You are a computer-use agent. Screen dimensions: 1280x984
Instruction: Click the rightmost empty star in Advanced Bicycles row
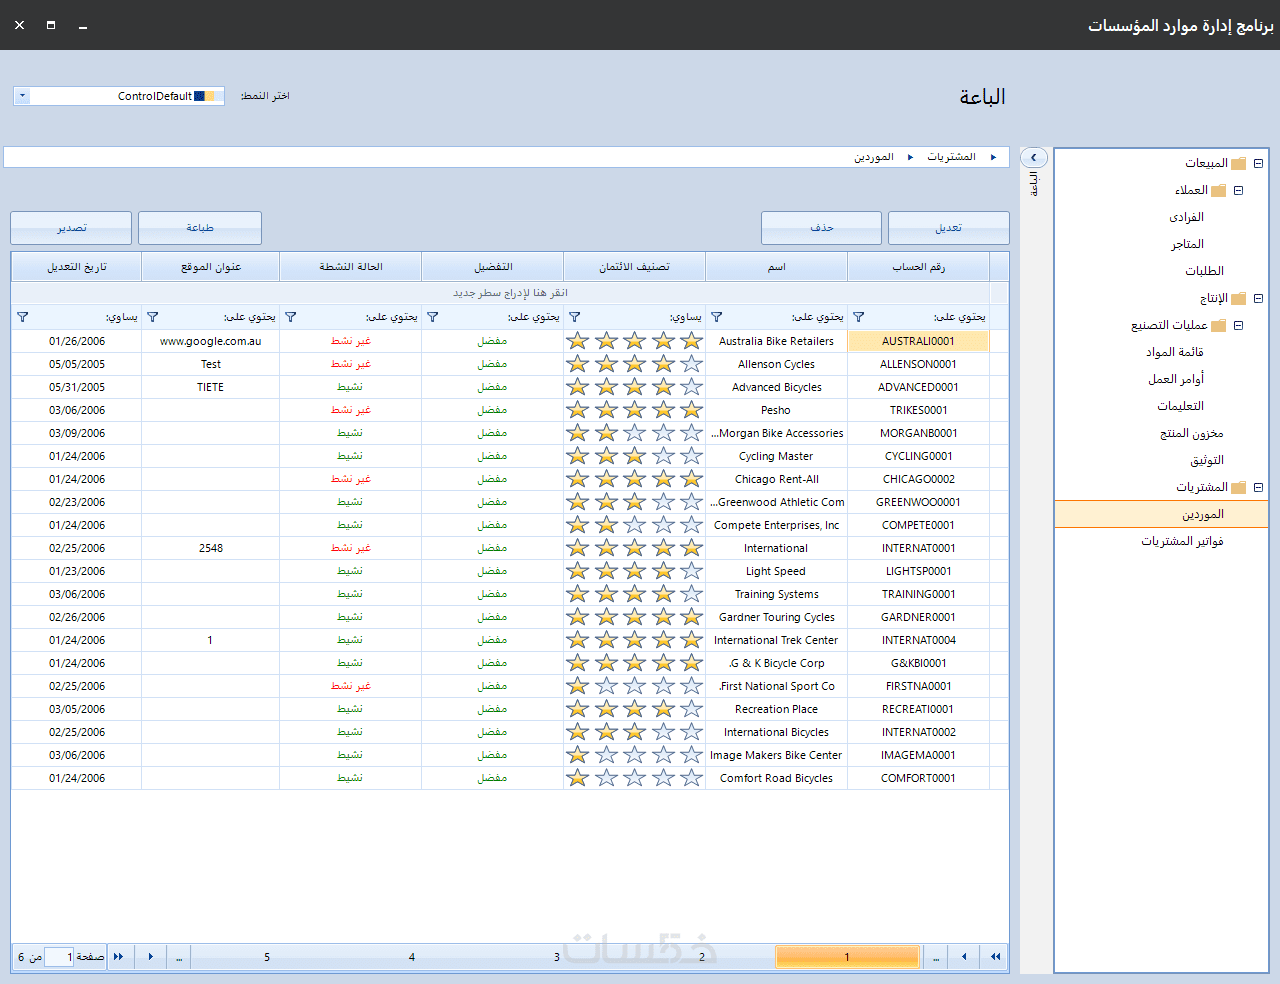point(691,387)
